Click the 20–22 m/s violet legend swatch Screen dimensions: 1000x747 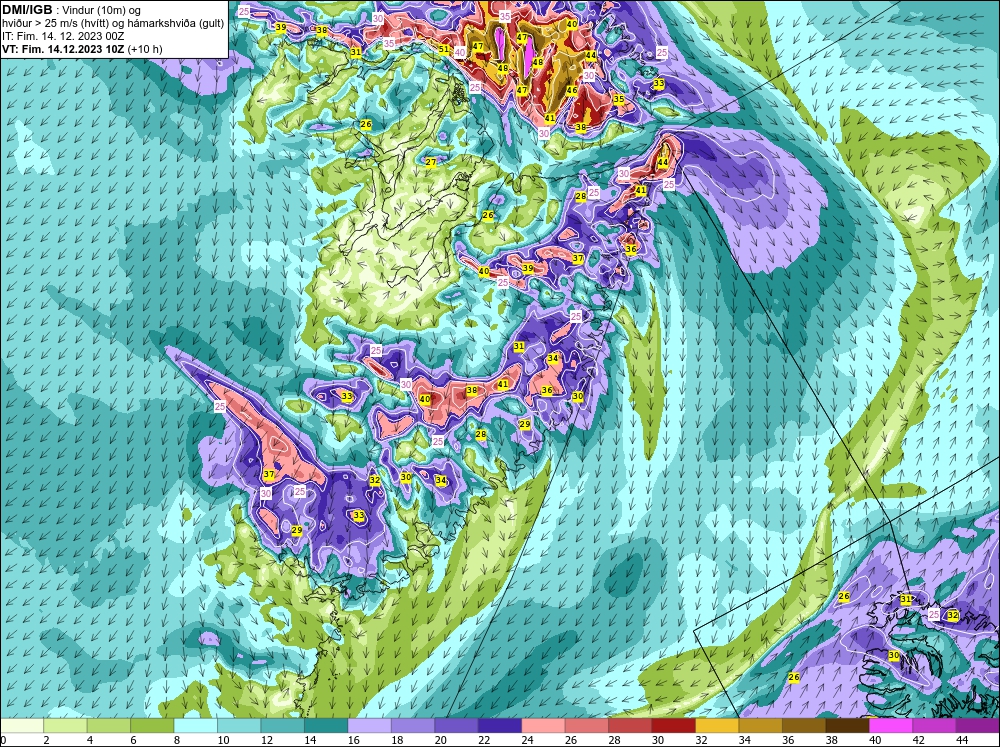pyautogui.click(x=456, y=726)
